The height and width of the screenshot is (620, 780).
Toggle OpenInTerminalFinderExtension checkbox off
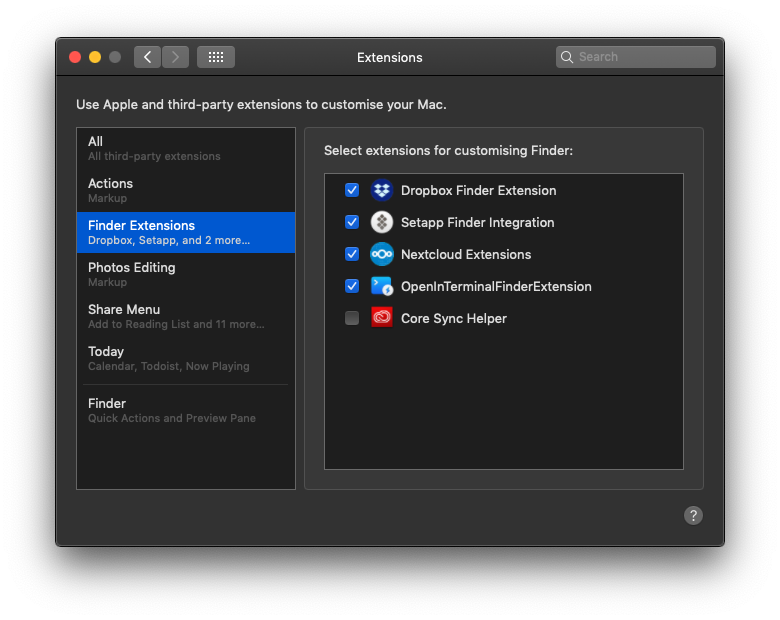coord(352,286)
